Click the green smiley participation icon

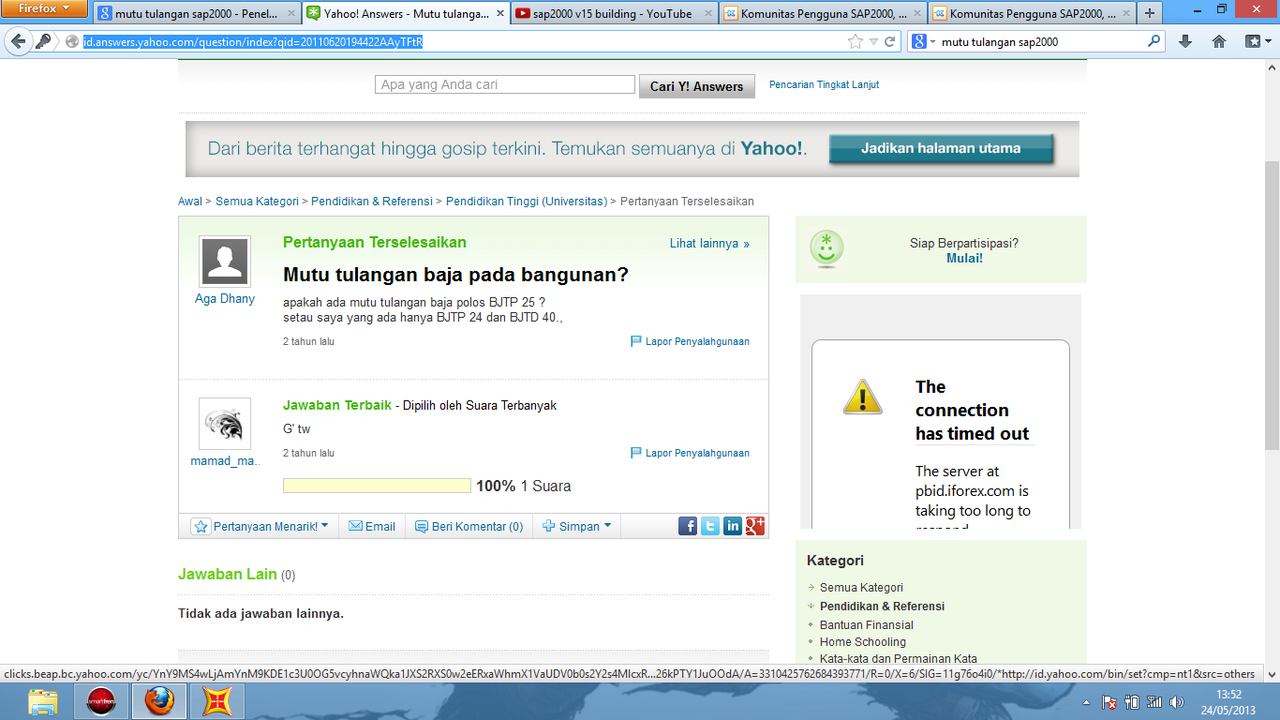[826, 249]
